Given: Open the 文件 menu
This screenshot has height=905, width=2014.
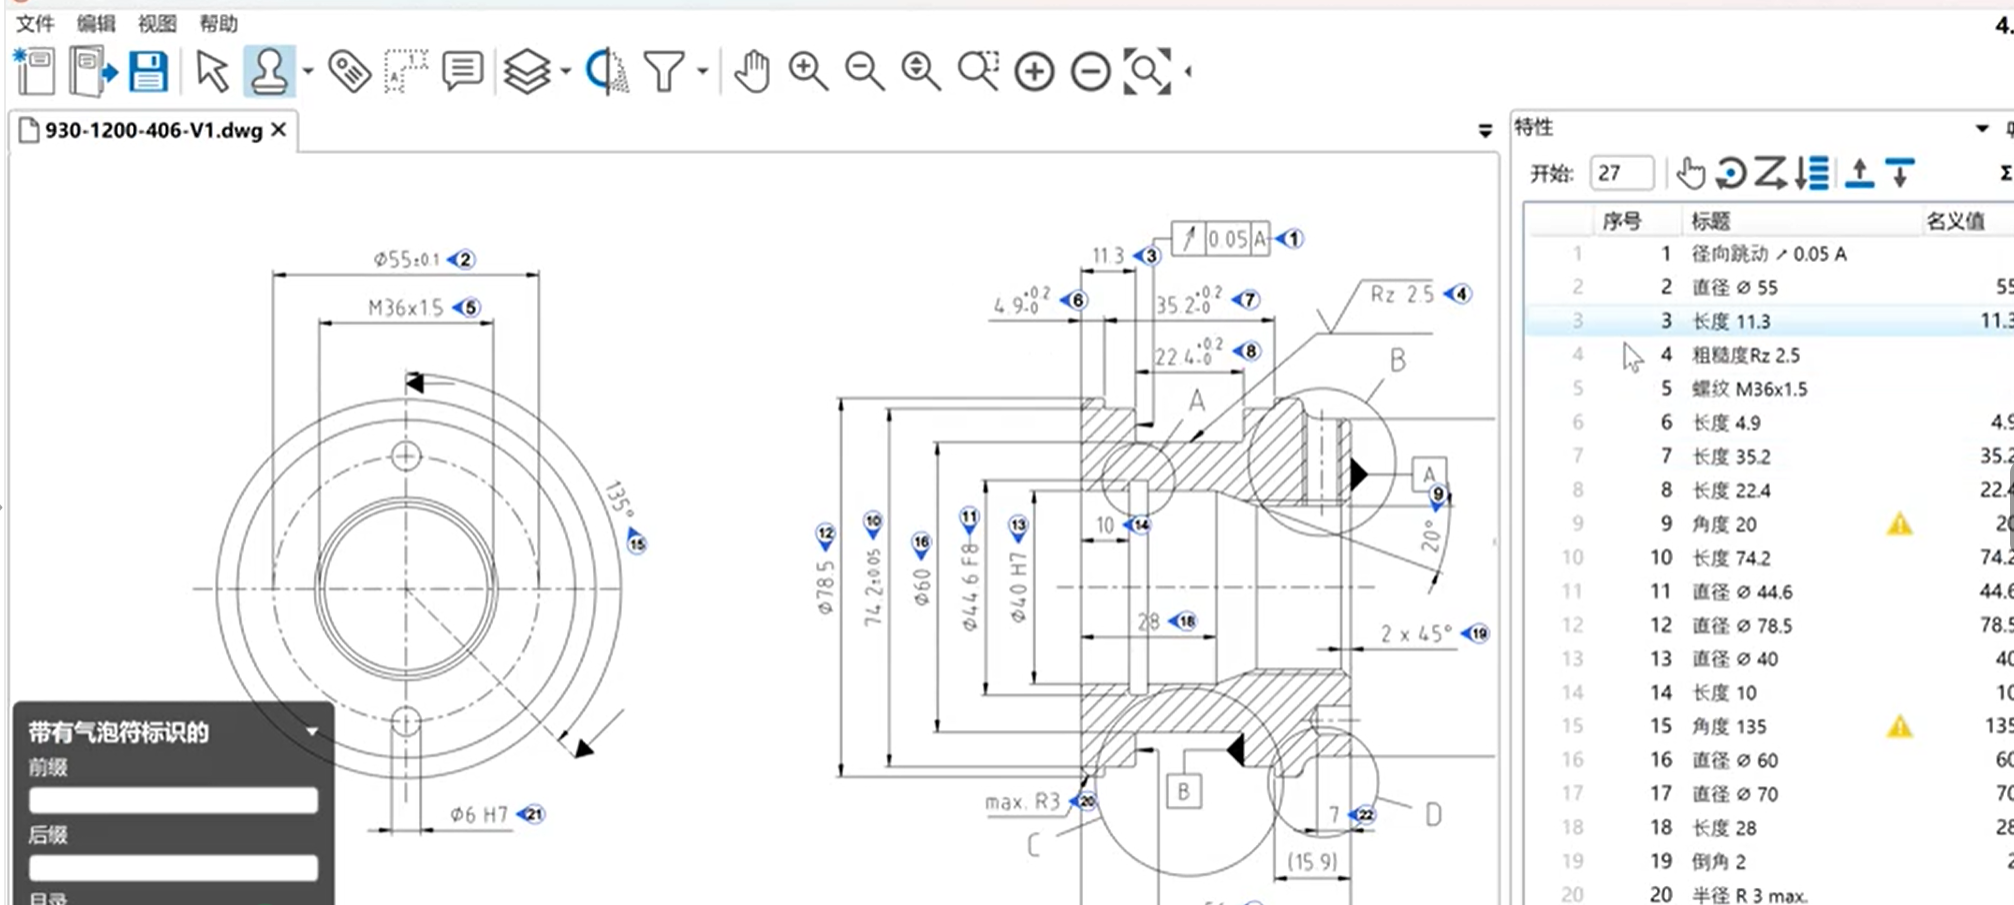Looking at the screenshot, I should pos(35,23).
